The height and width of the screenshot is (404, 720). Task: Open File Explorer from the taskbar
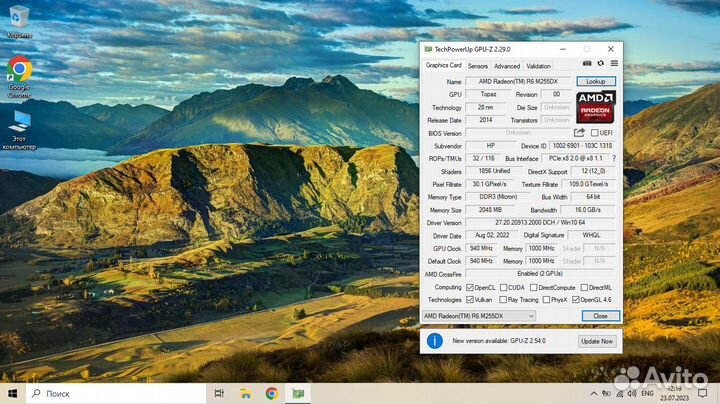pos(246,393)
